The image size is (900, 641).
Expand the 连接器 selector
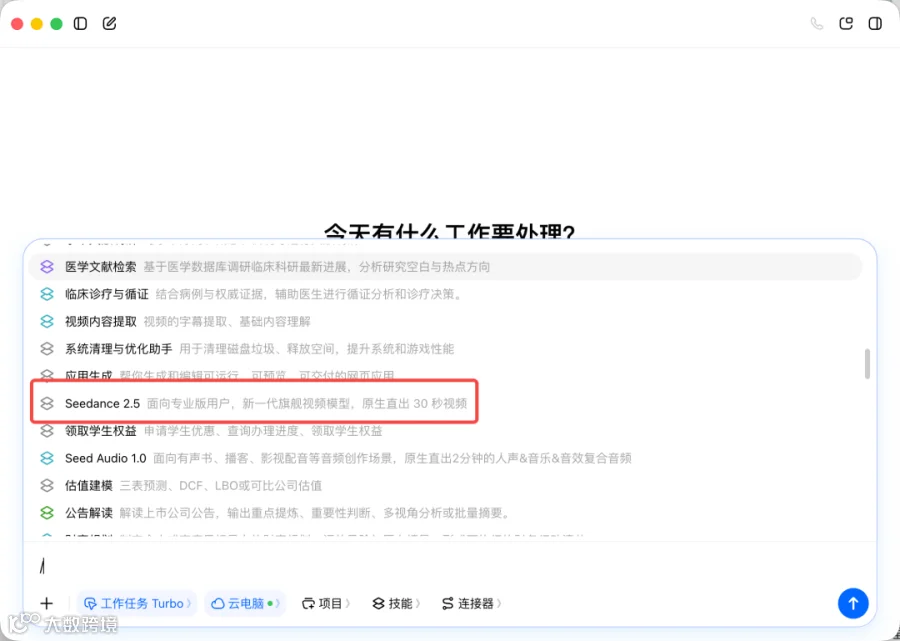[x=472, y=603]
